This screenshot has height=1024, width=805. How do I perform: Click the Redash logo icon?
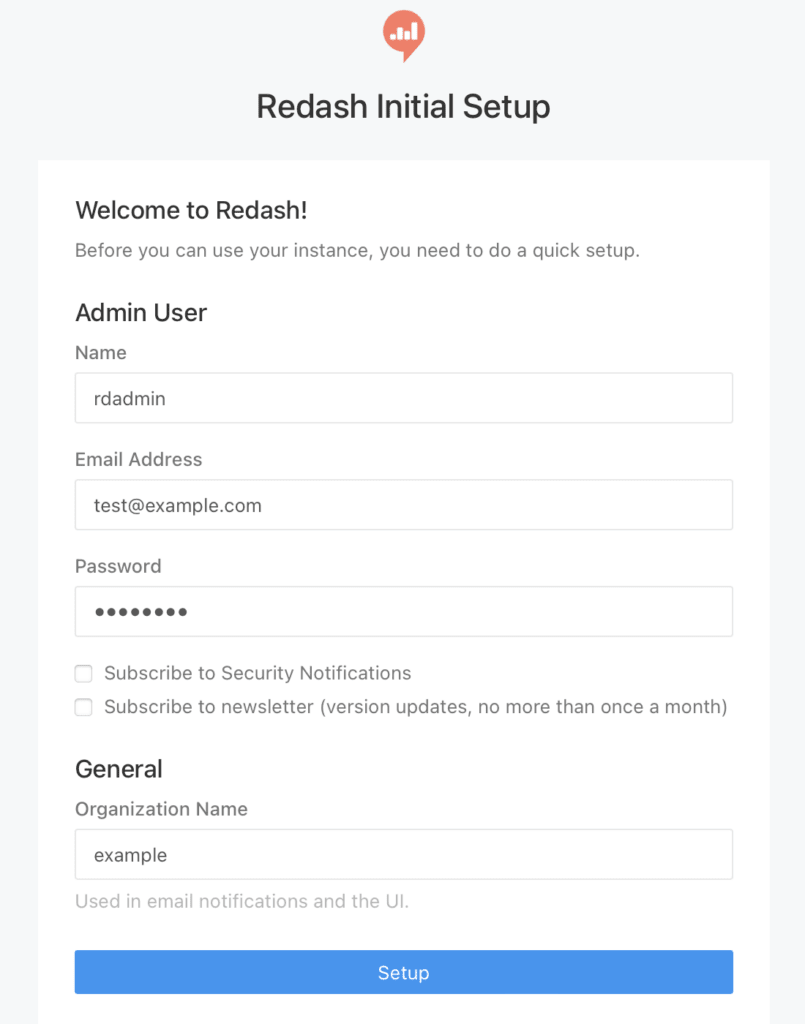point(403,35)
